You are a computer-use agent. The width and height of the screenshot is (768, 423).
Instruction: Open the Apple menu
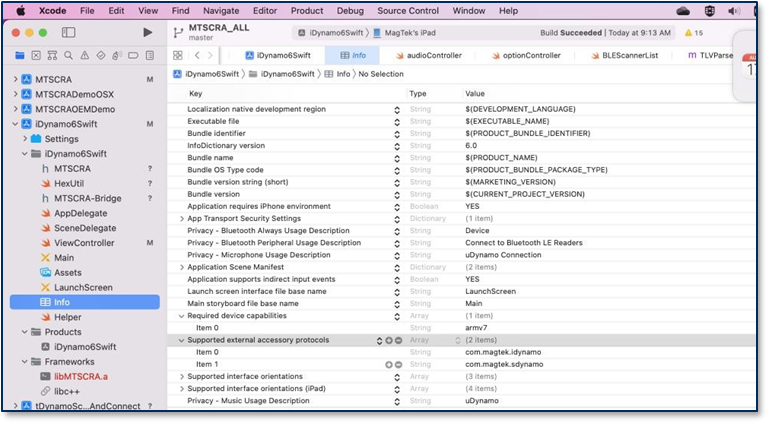click(x=21, y=11)
